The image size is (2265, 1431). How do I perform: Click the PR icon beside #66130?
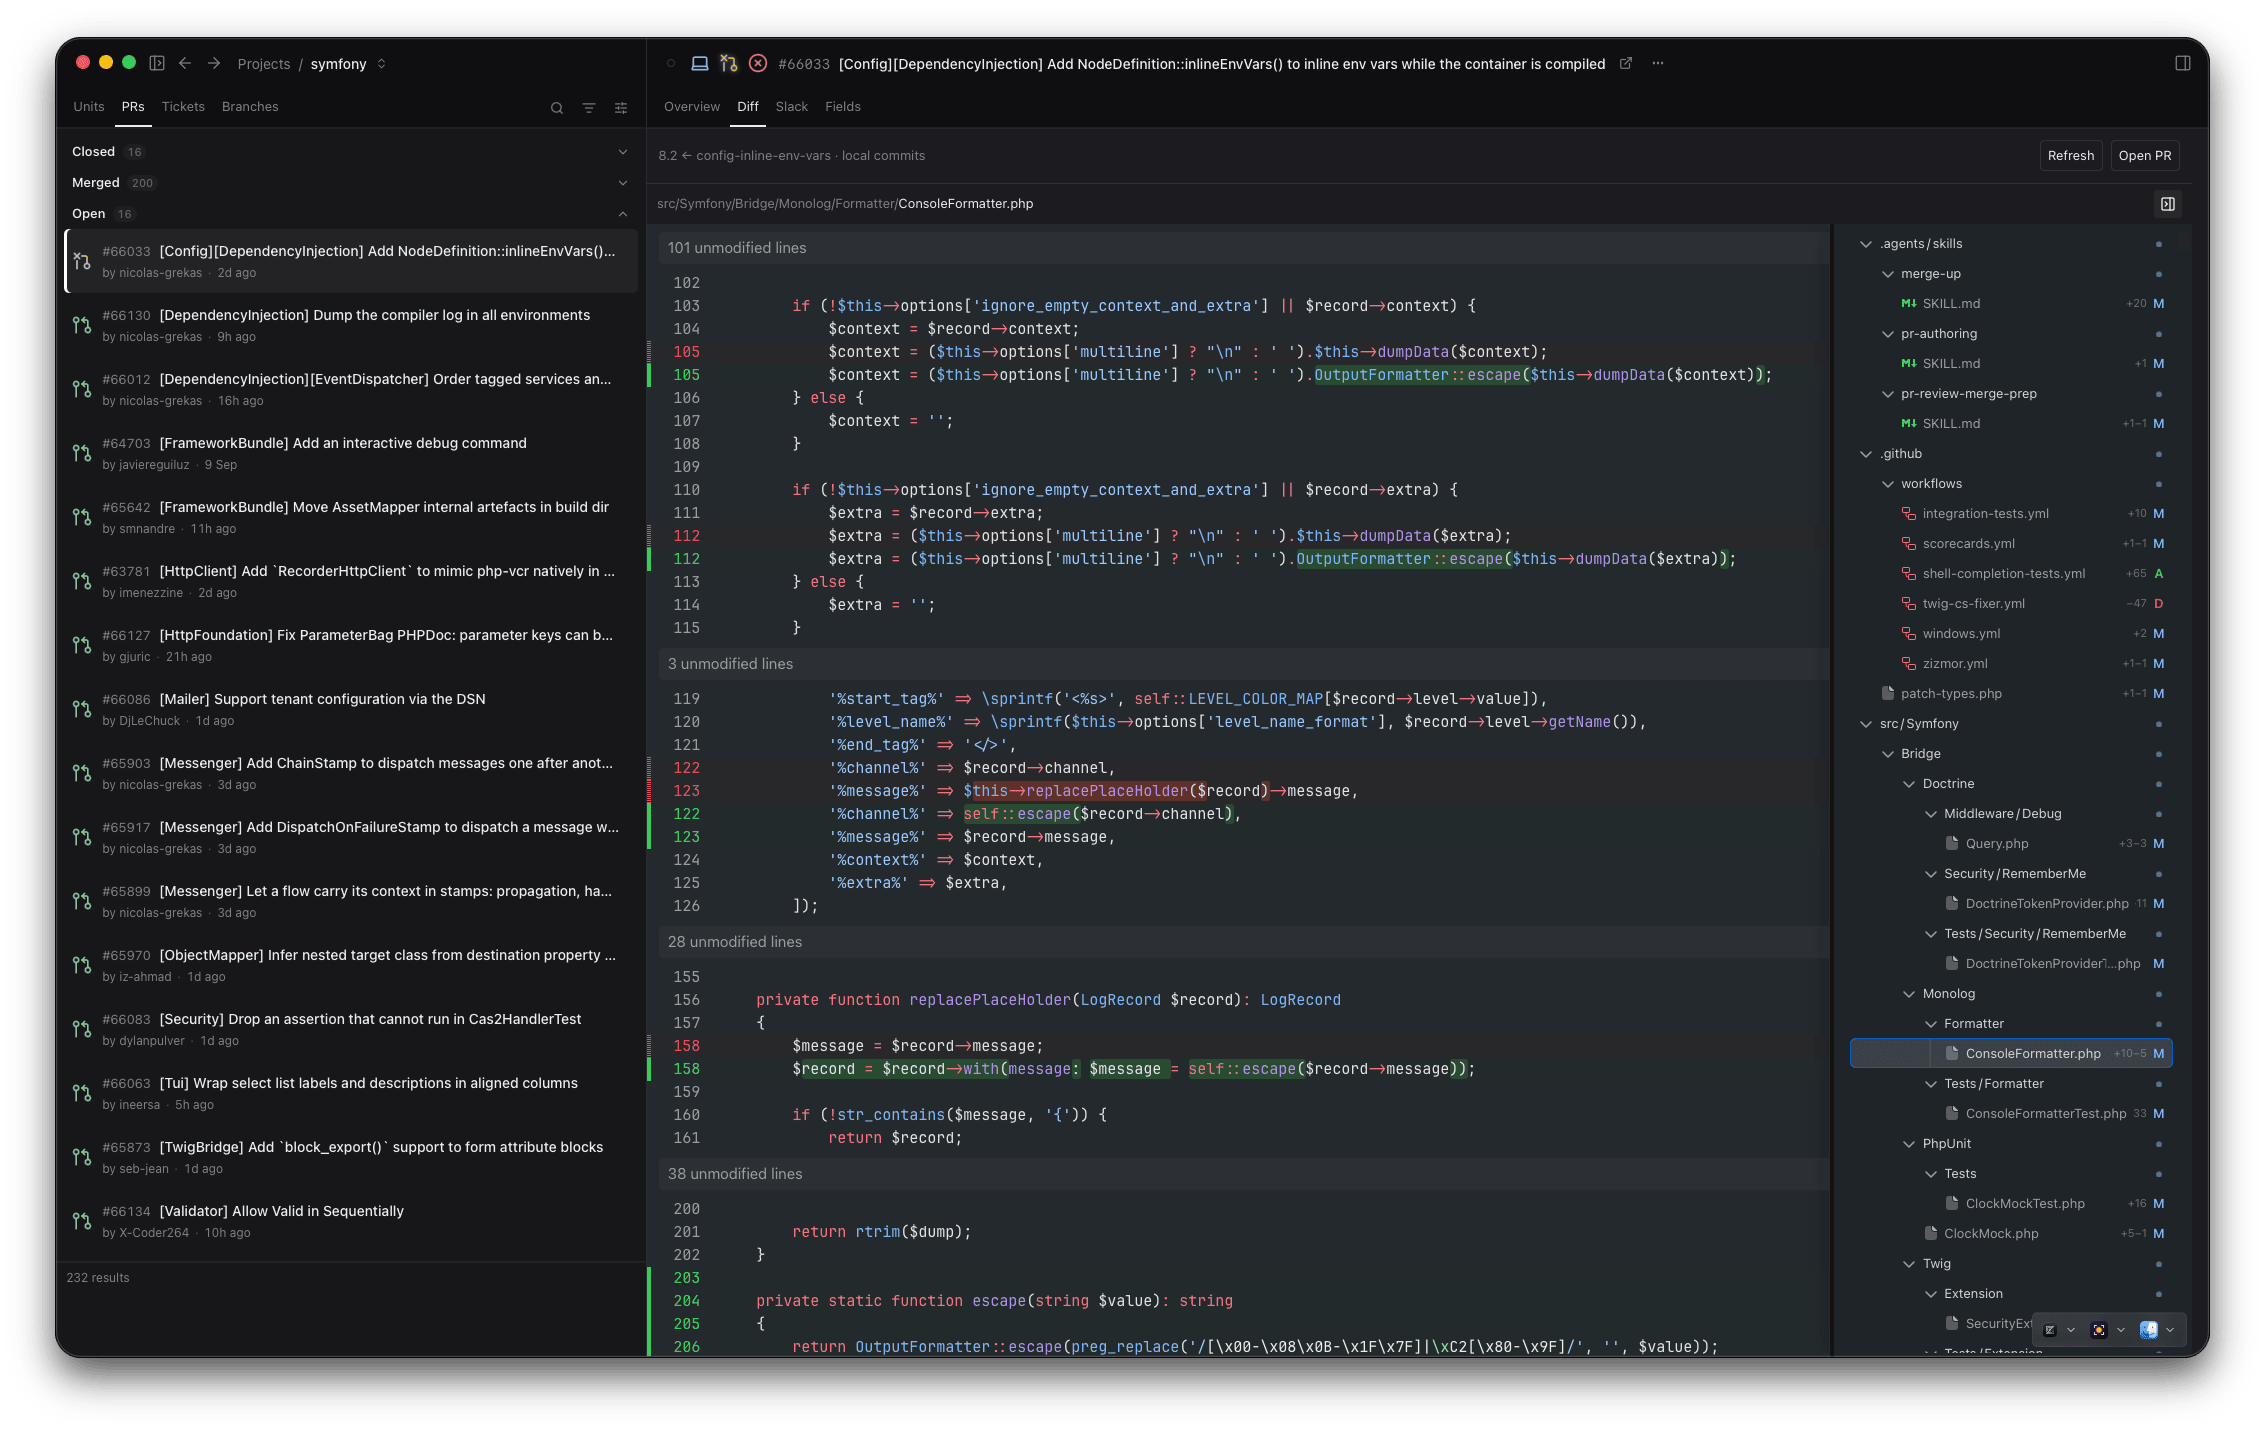point(82,325)
